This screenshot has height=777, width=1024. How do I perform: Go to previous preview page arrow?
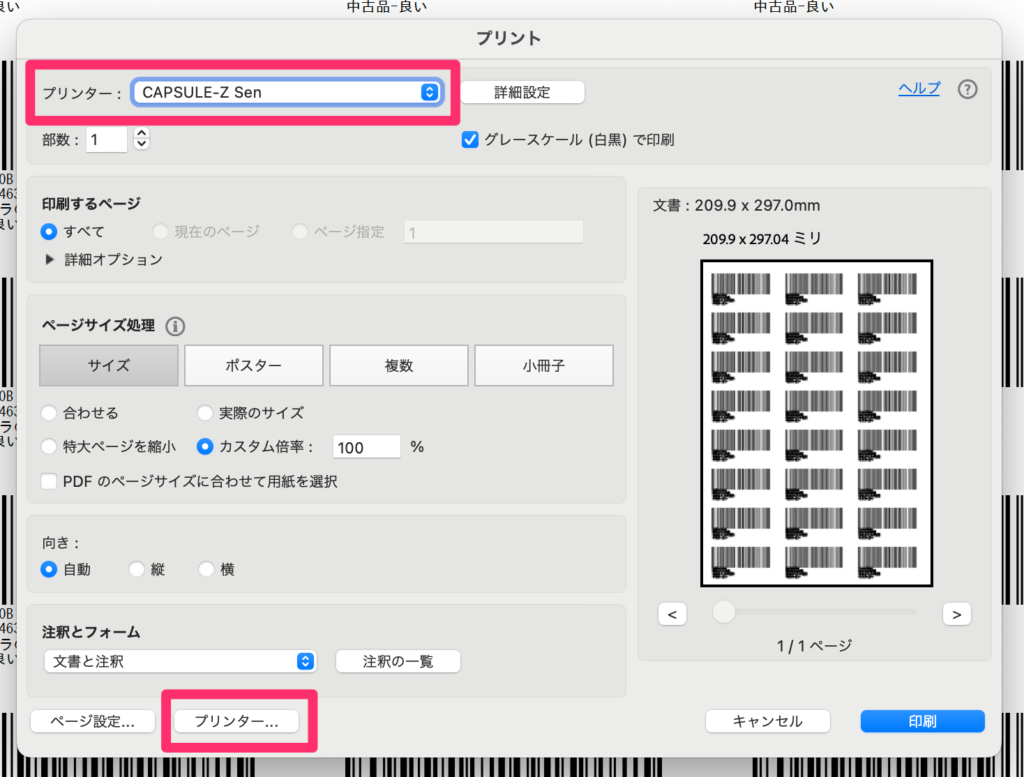tap(671, 614)
